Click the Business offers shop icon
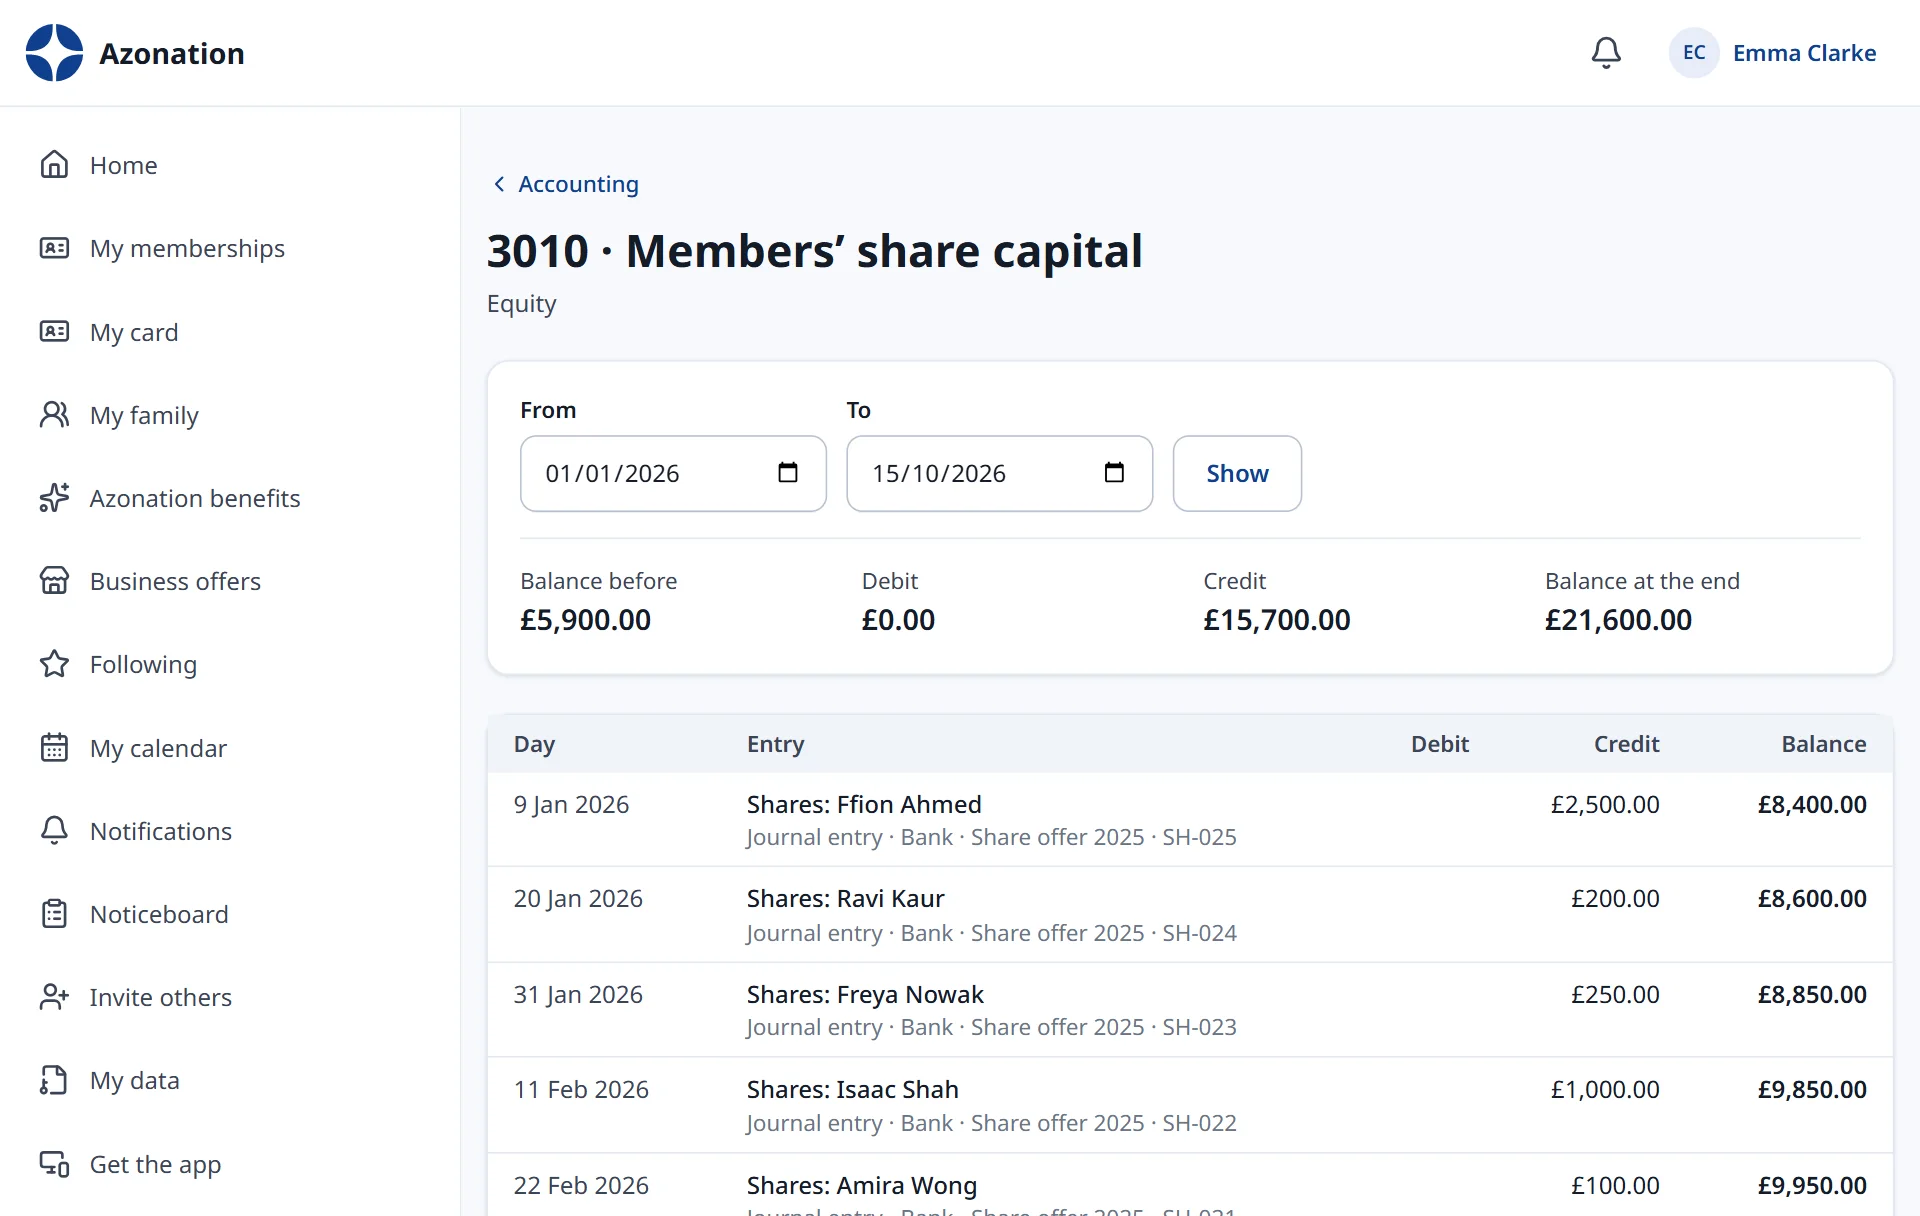Screen dimensions: 1920x1216 (x=54, y=581)
